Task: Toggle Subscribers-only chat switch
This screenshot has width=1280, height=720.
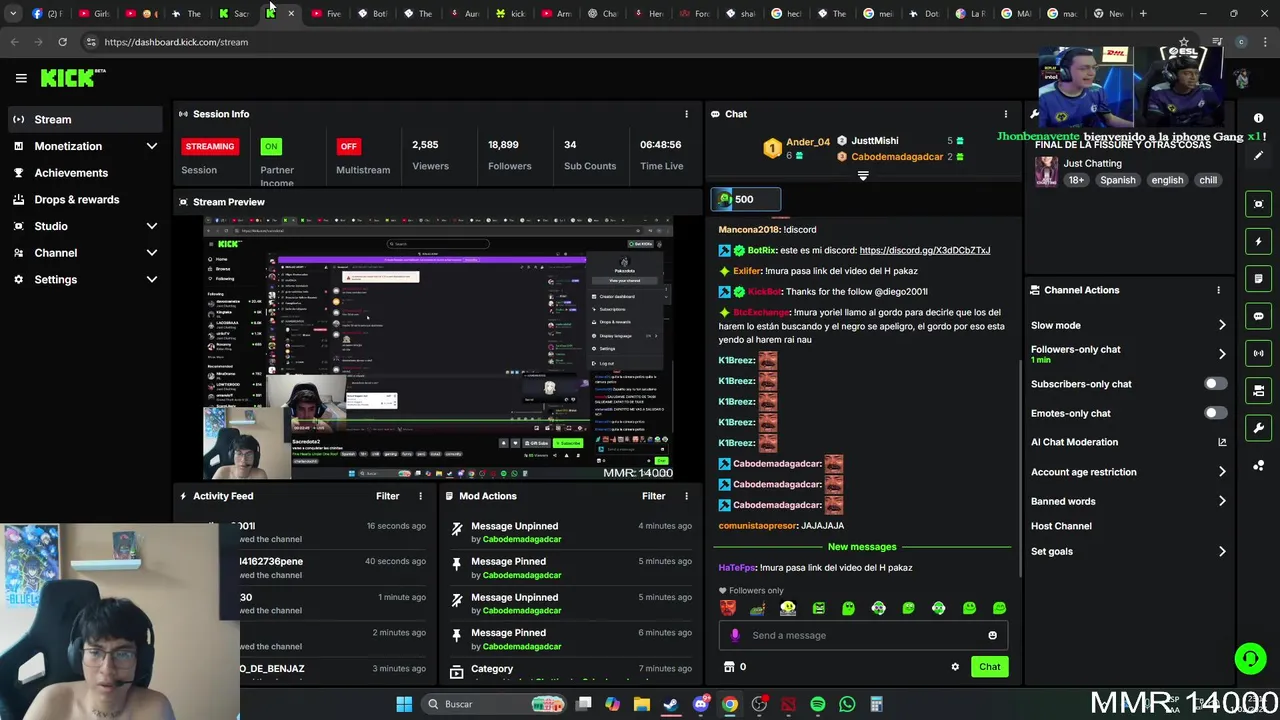Action: [x=1215, y=384]
